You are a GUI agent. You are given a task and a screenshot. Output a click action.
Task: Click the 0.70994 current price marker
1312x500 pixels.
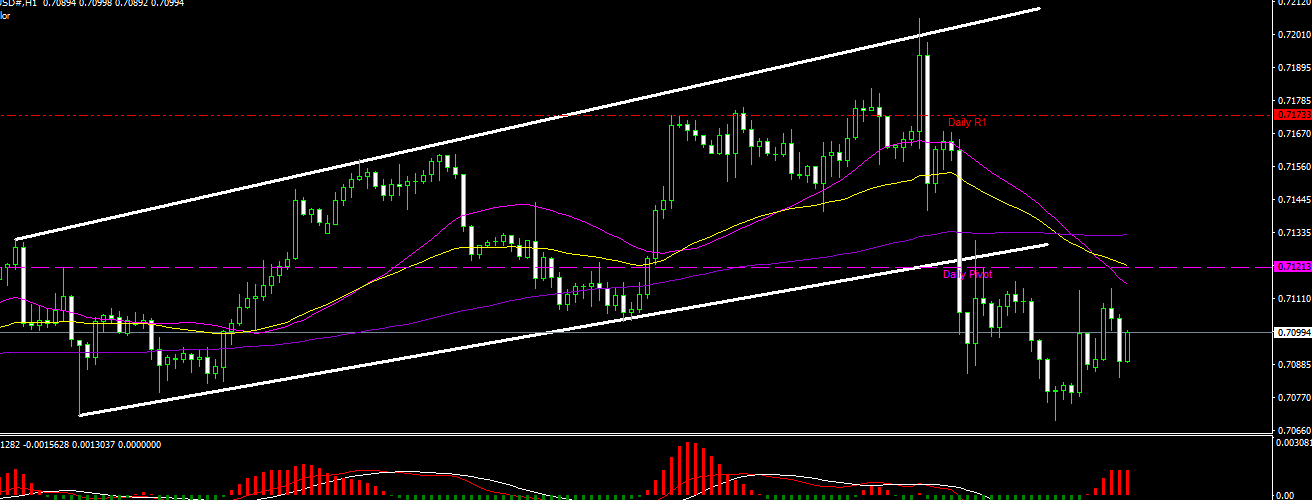[1294, 332]
